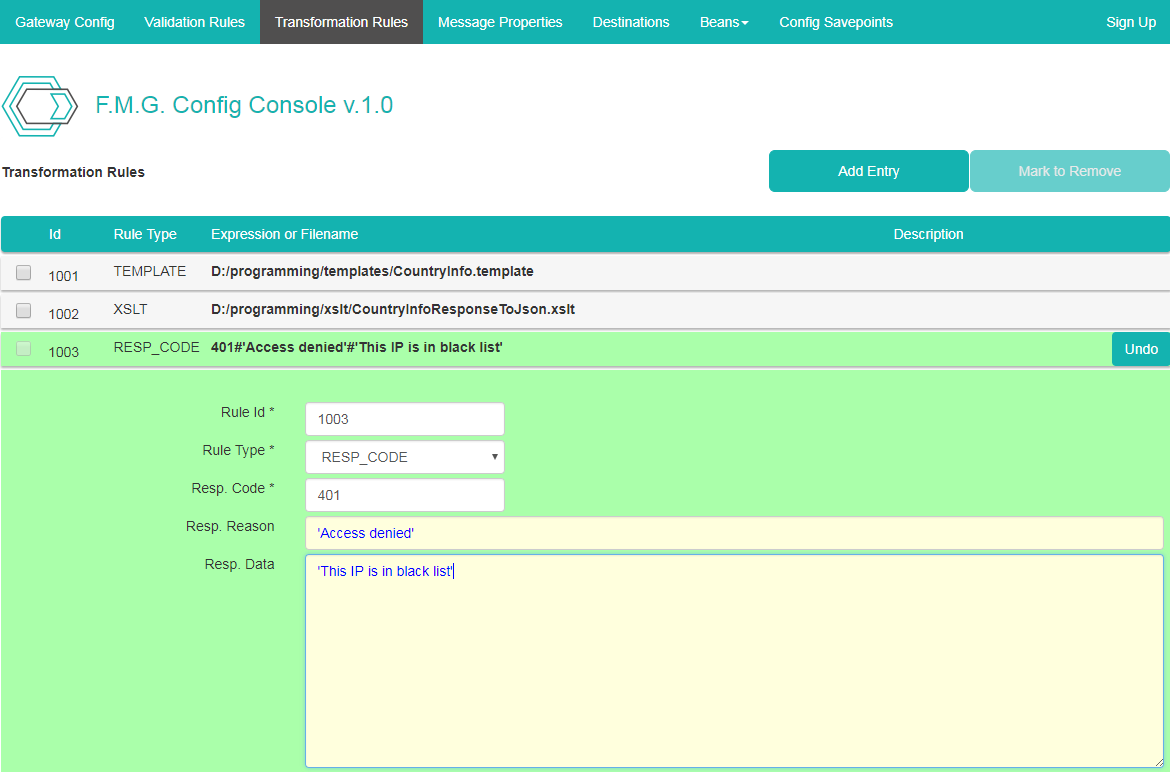Click inside the Resp. Data textarea
Image resolution: width=1170 pixels, height=772 pixels.
click(x=734, y=660)
